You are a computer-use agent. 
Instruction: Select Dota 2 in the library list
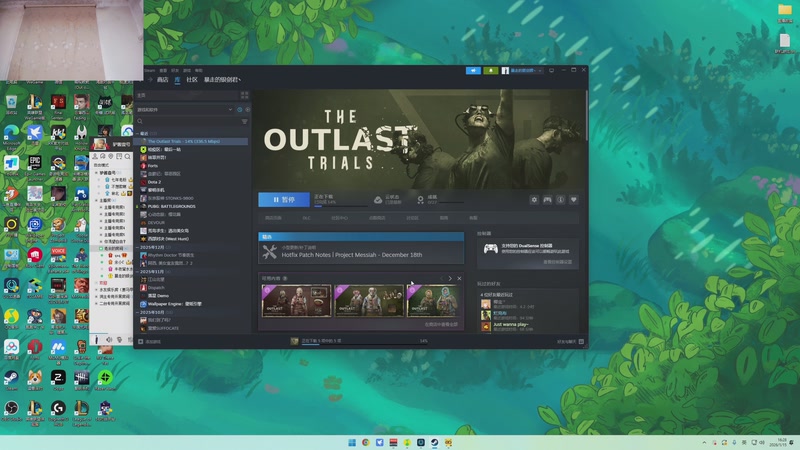pos(154,182)
